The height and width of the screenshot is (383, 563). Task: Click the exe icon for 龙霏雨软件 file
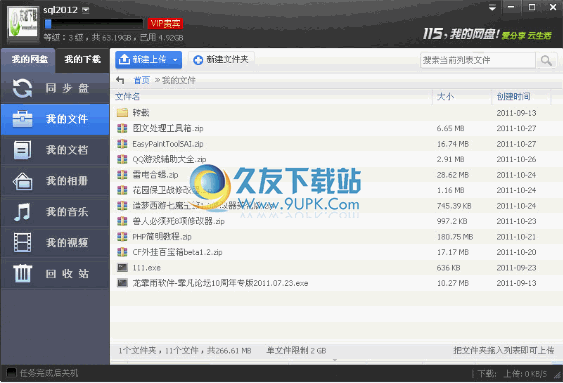click(122, 283)
